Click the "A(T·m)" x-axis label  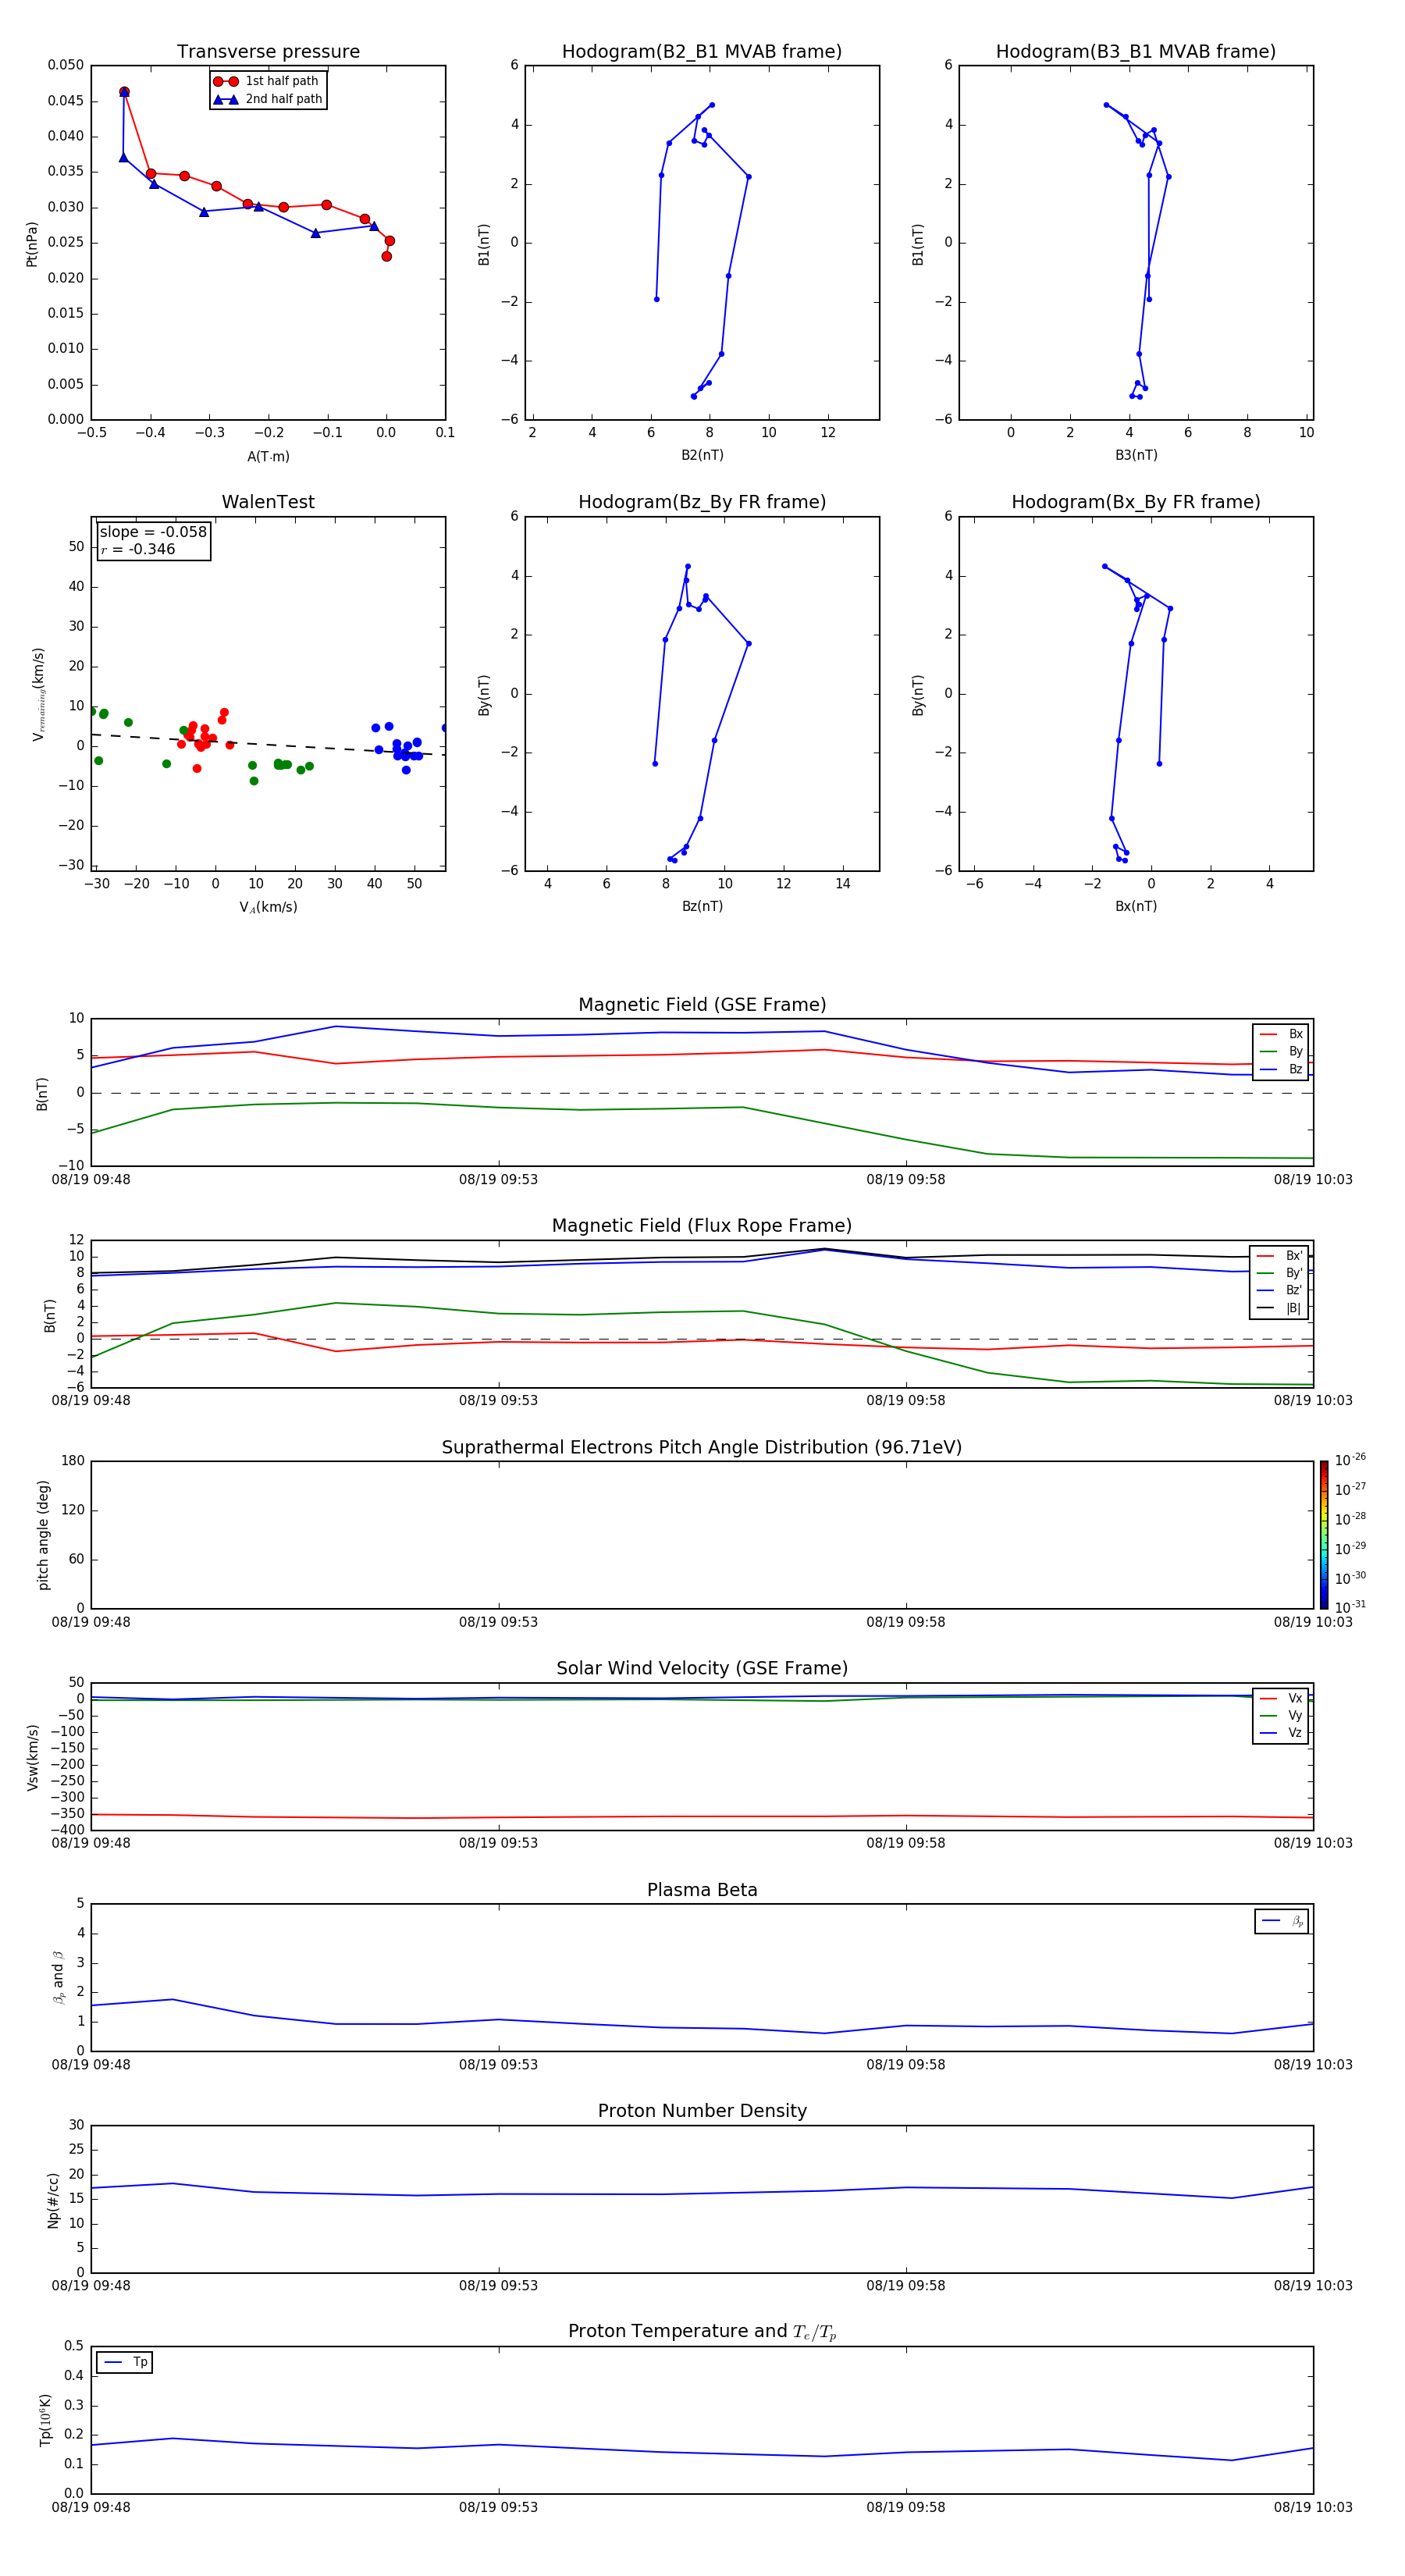(268, 456)
